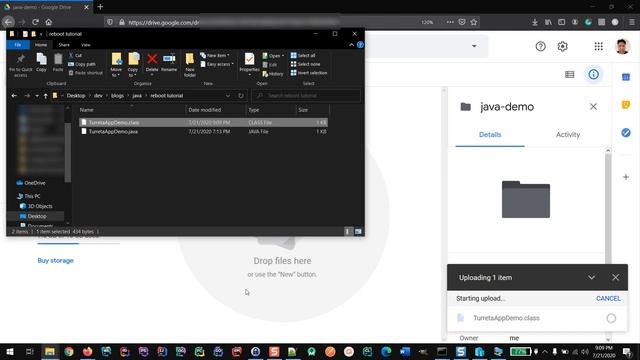Switch to Explorer Home tab
This screenshot has width=640, height=360.
[x=41, y=44]
